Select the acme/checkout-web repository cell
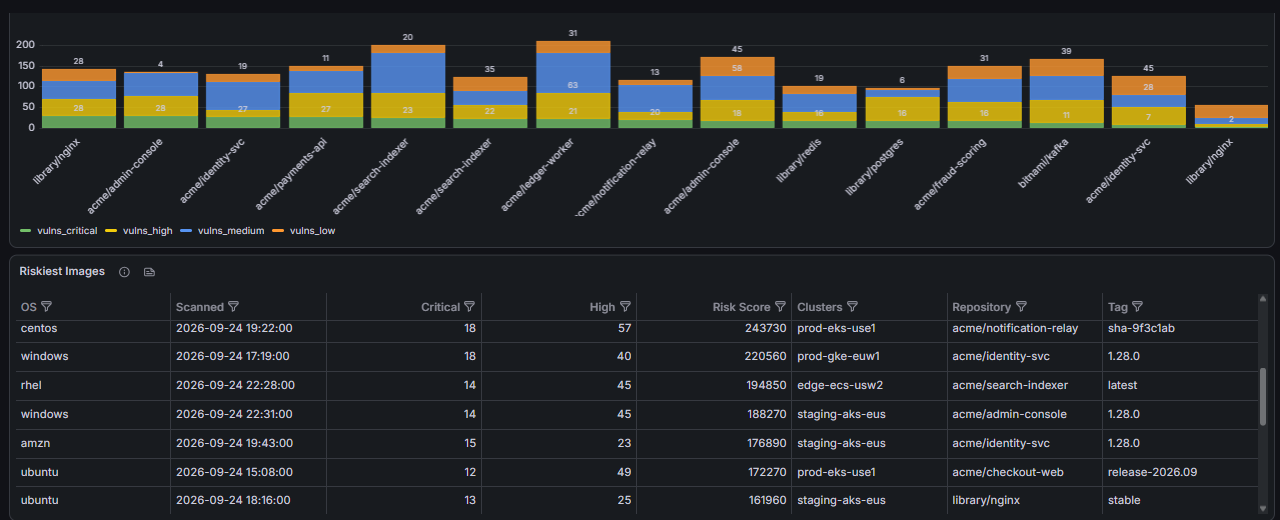The image size is (1280, 520). pos(1025,471)
